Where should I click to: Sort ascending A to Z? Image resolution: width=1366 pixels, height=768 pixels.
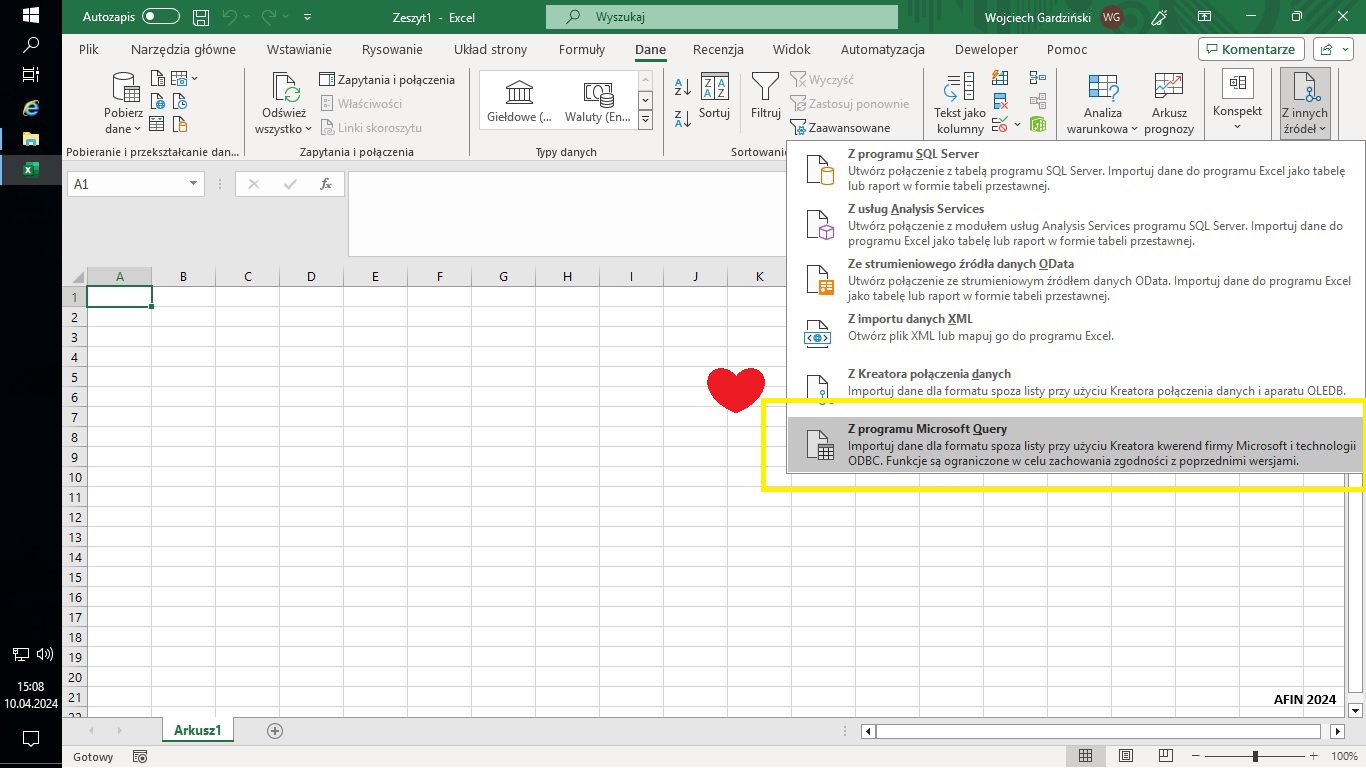[x=683, y=89]
